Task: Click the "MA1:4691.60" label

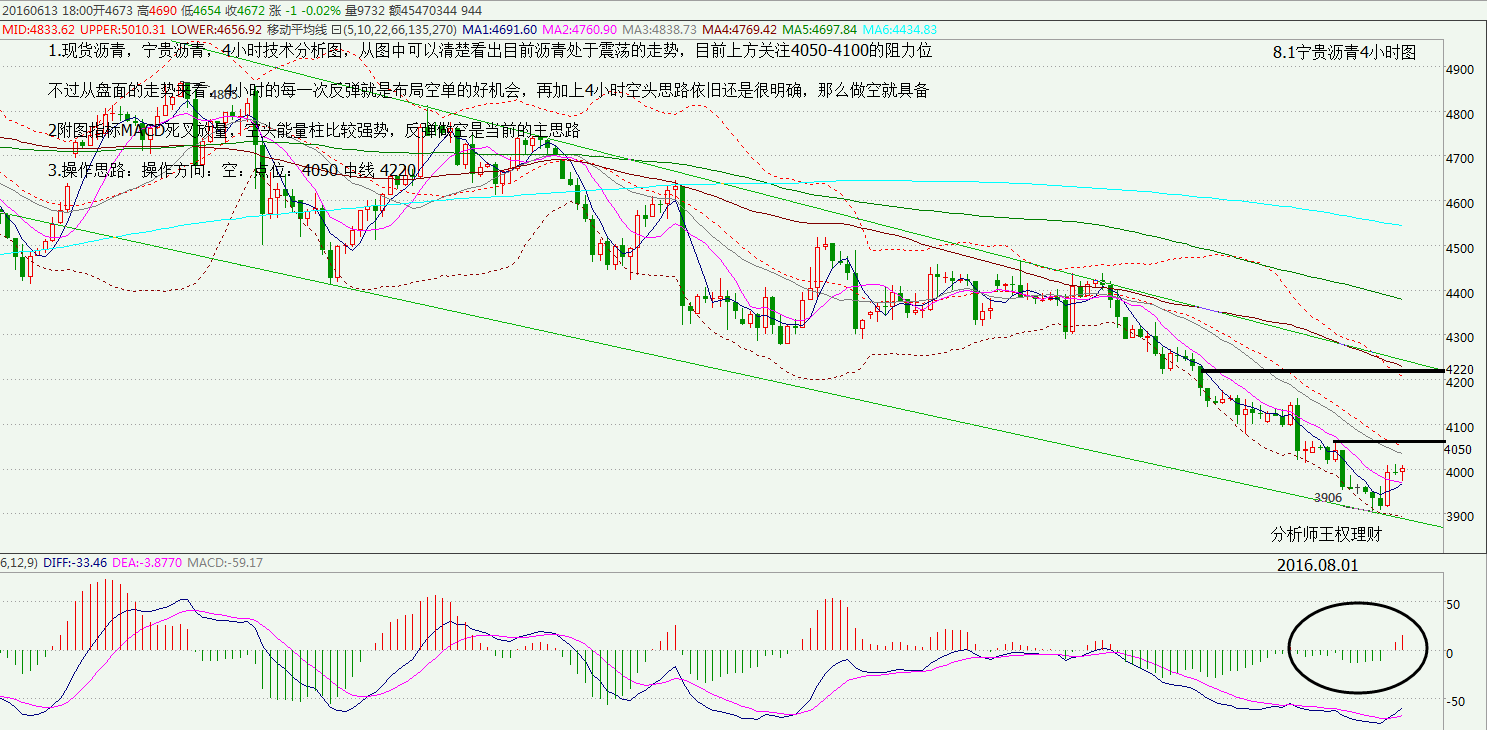Action: [x=500, y=30]
